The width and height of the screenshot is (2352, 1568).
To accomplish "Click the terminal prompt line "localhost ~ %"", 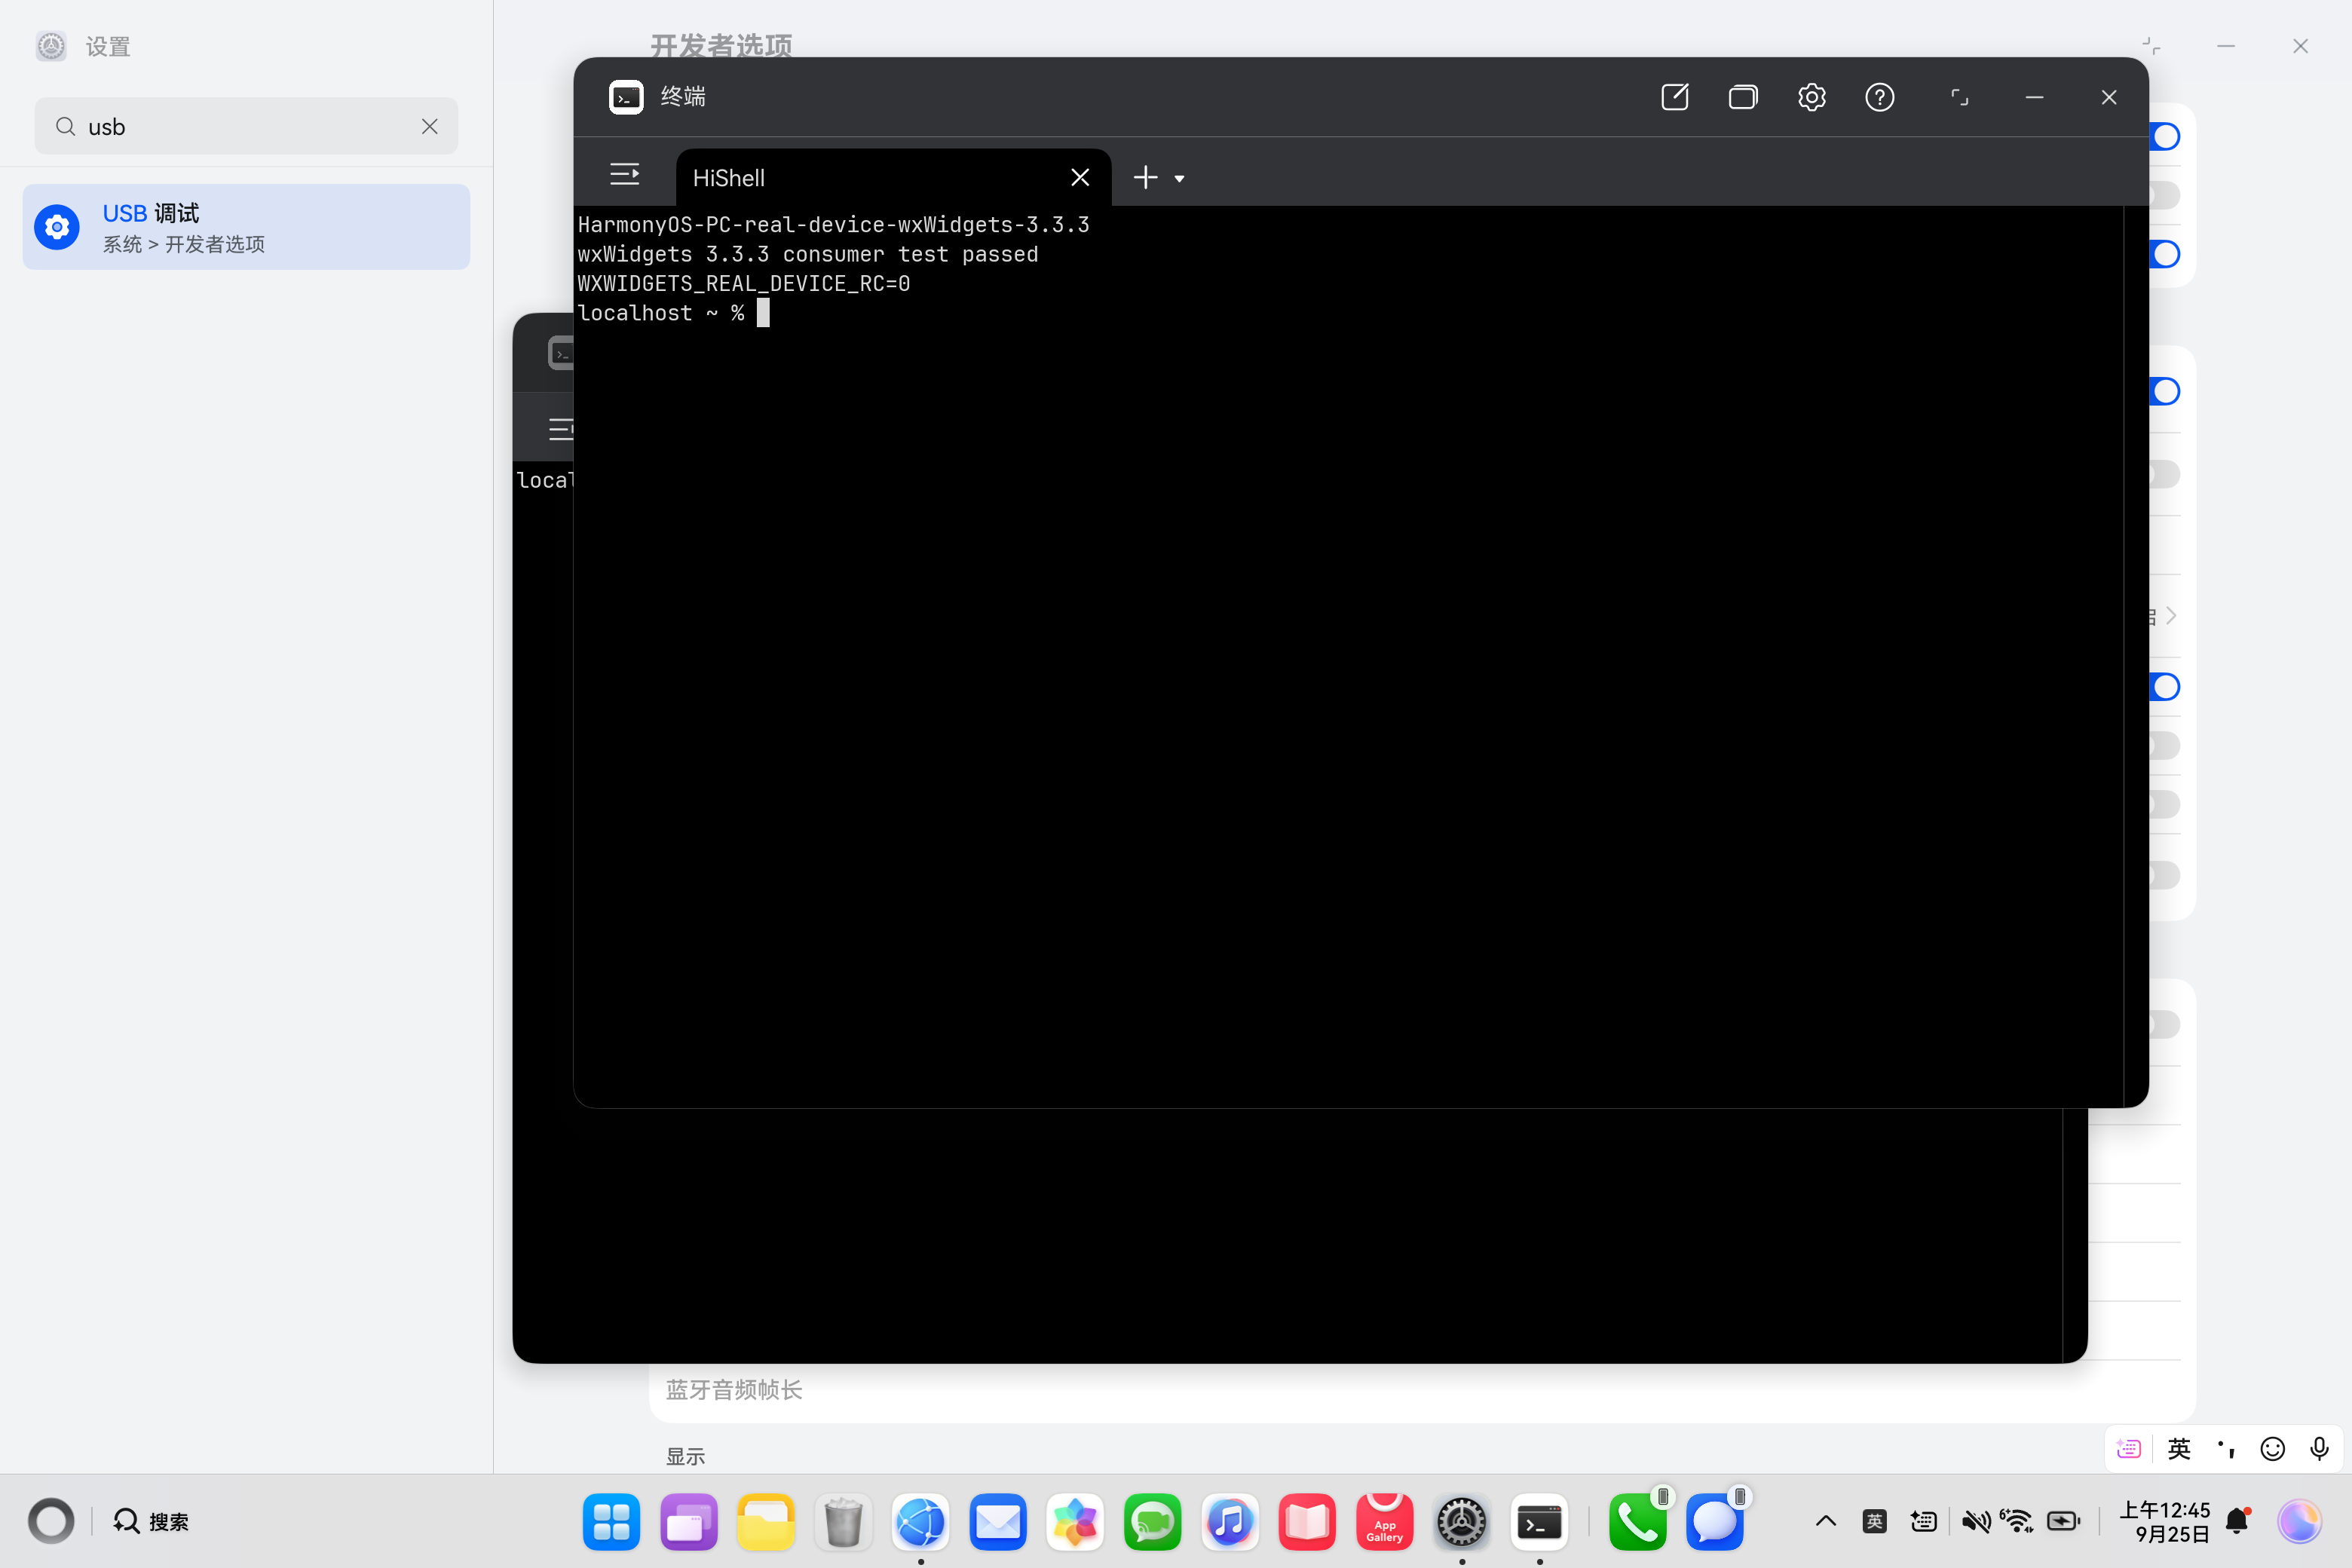I will pyautogui.click(x=661, y=313).
